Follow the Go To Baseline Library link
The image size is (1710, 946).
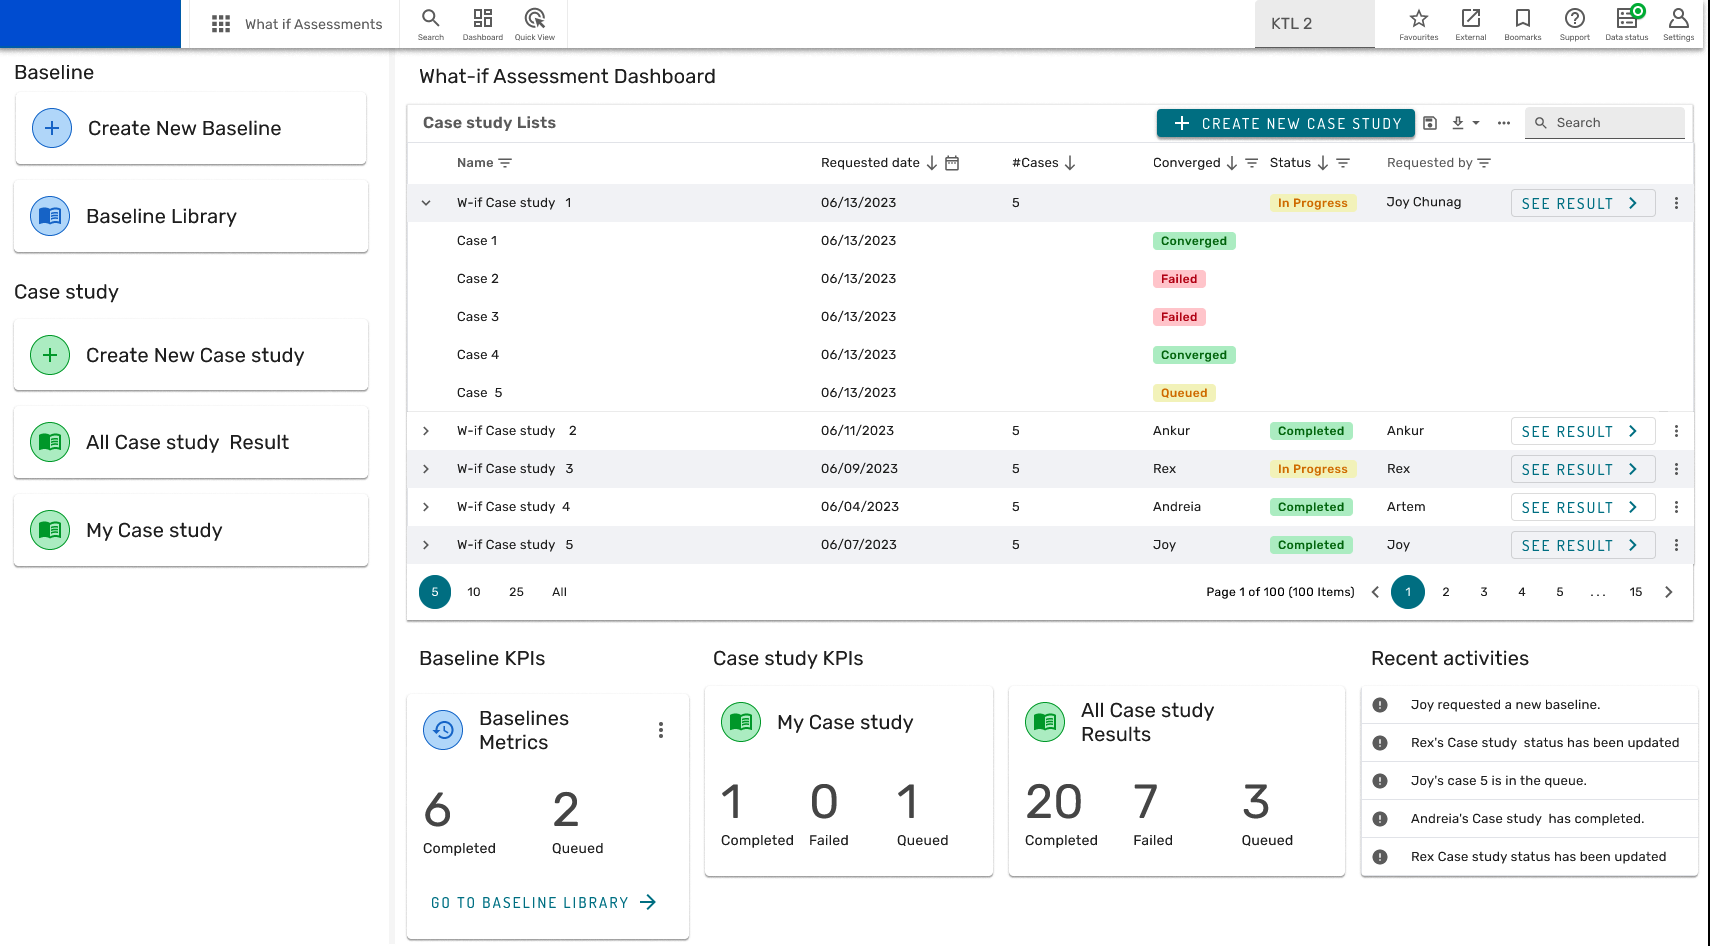pos(543,902)
